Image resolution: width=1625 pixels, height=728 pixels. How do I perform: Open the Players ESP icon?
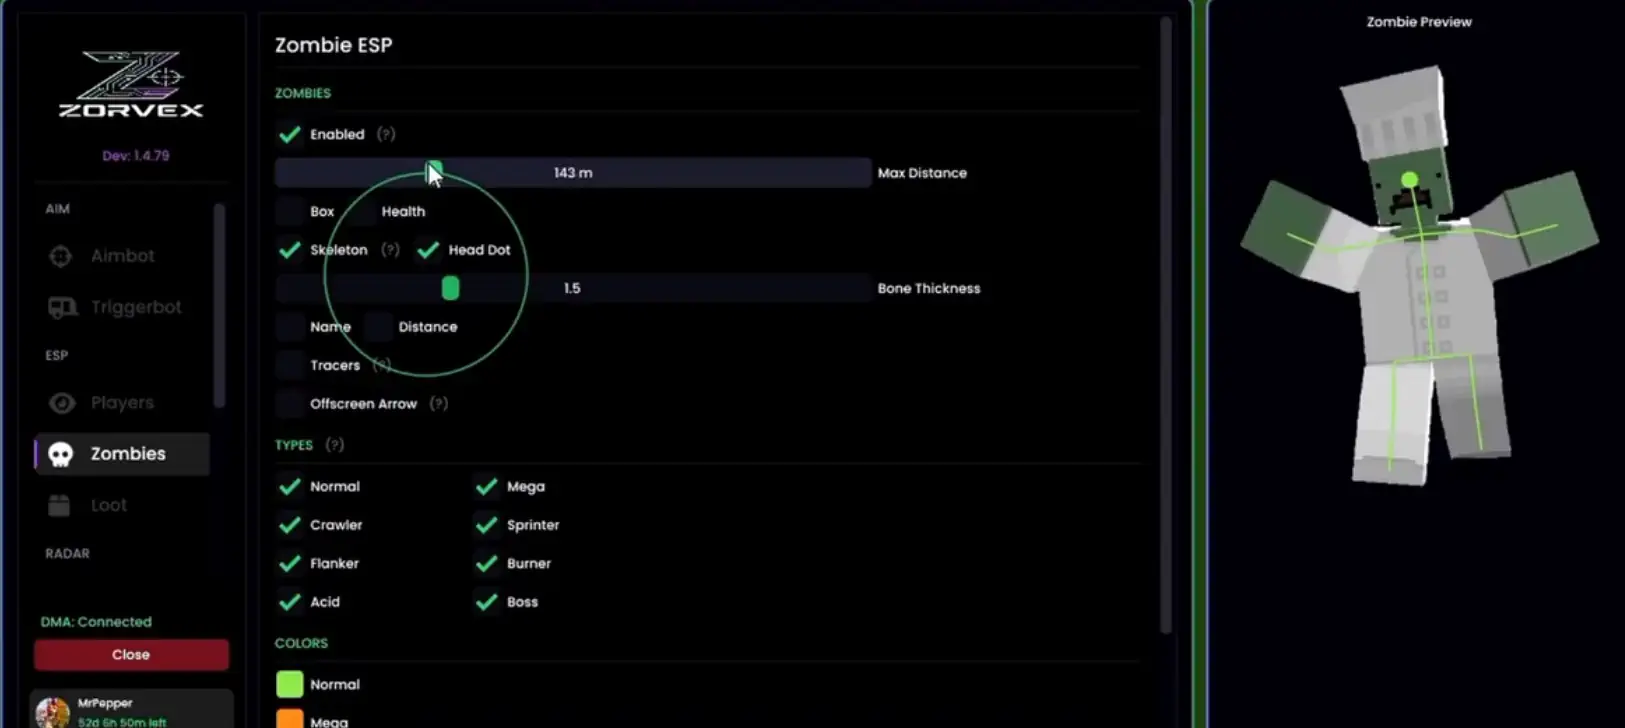(x=62, y=403)
